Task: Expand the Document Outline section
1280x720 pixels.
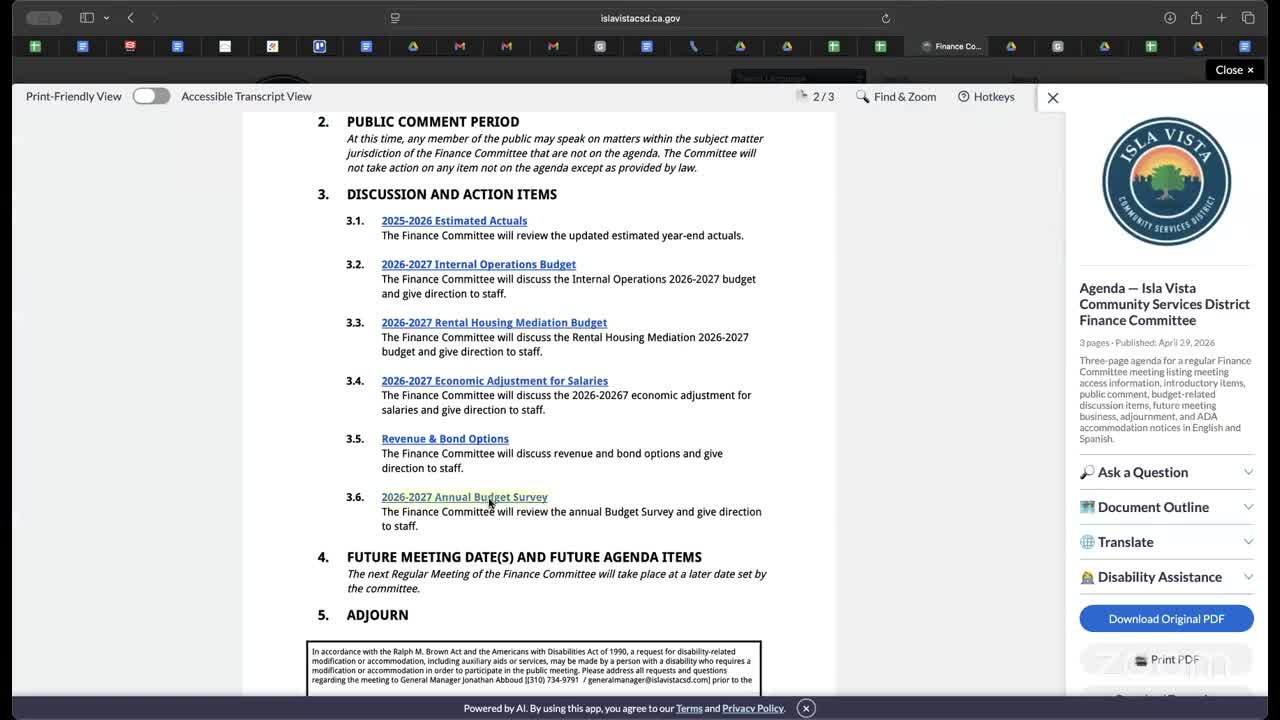Action: tap(1166, 507)
